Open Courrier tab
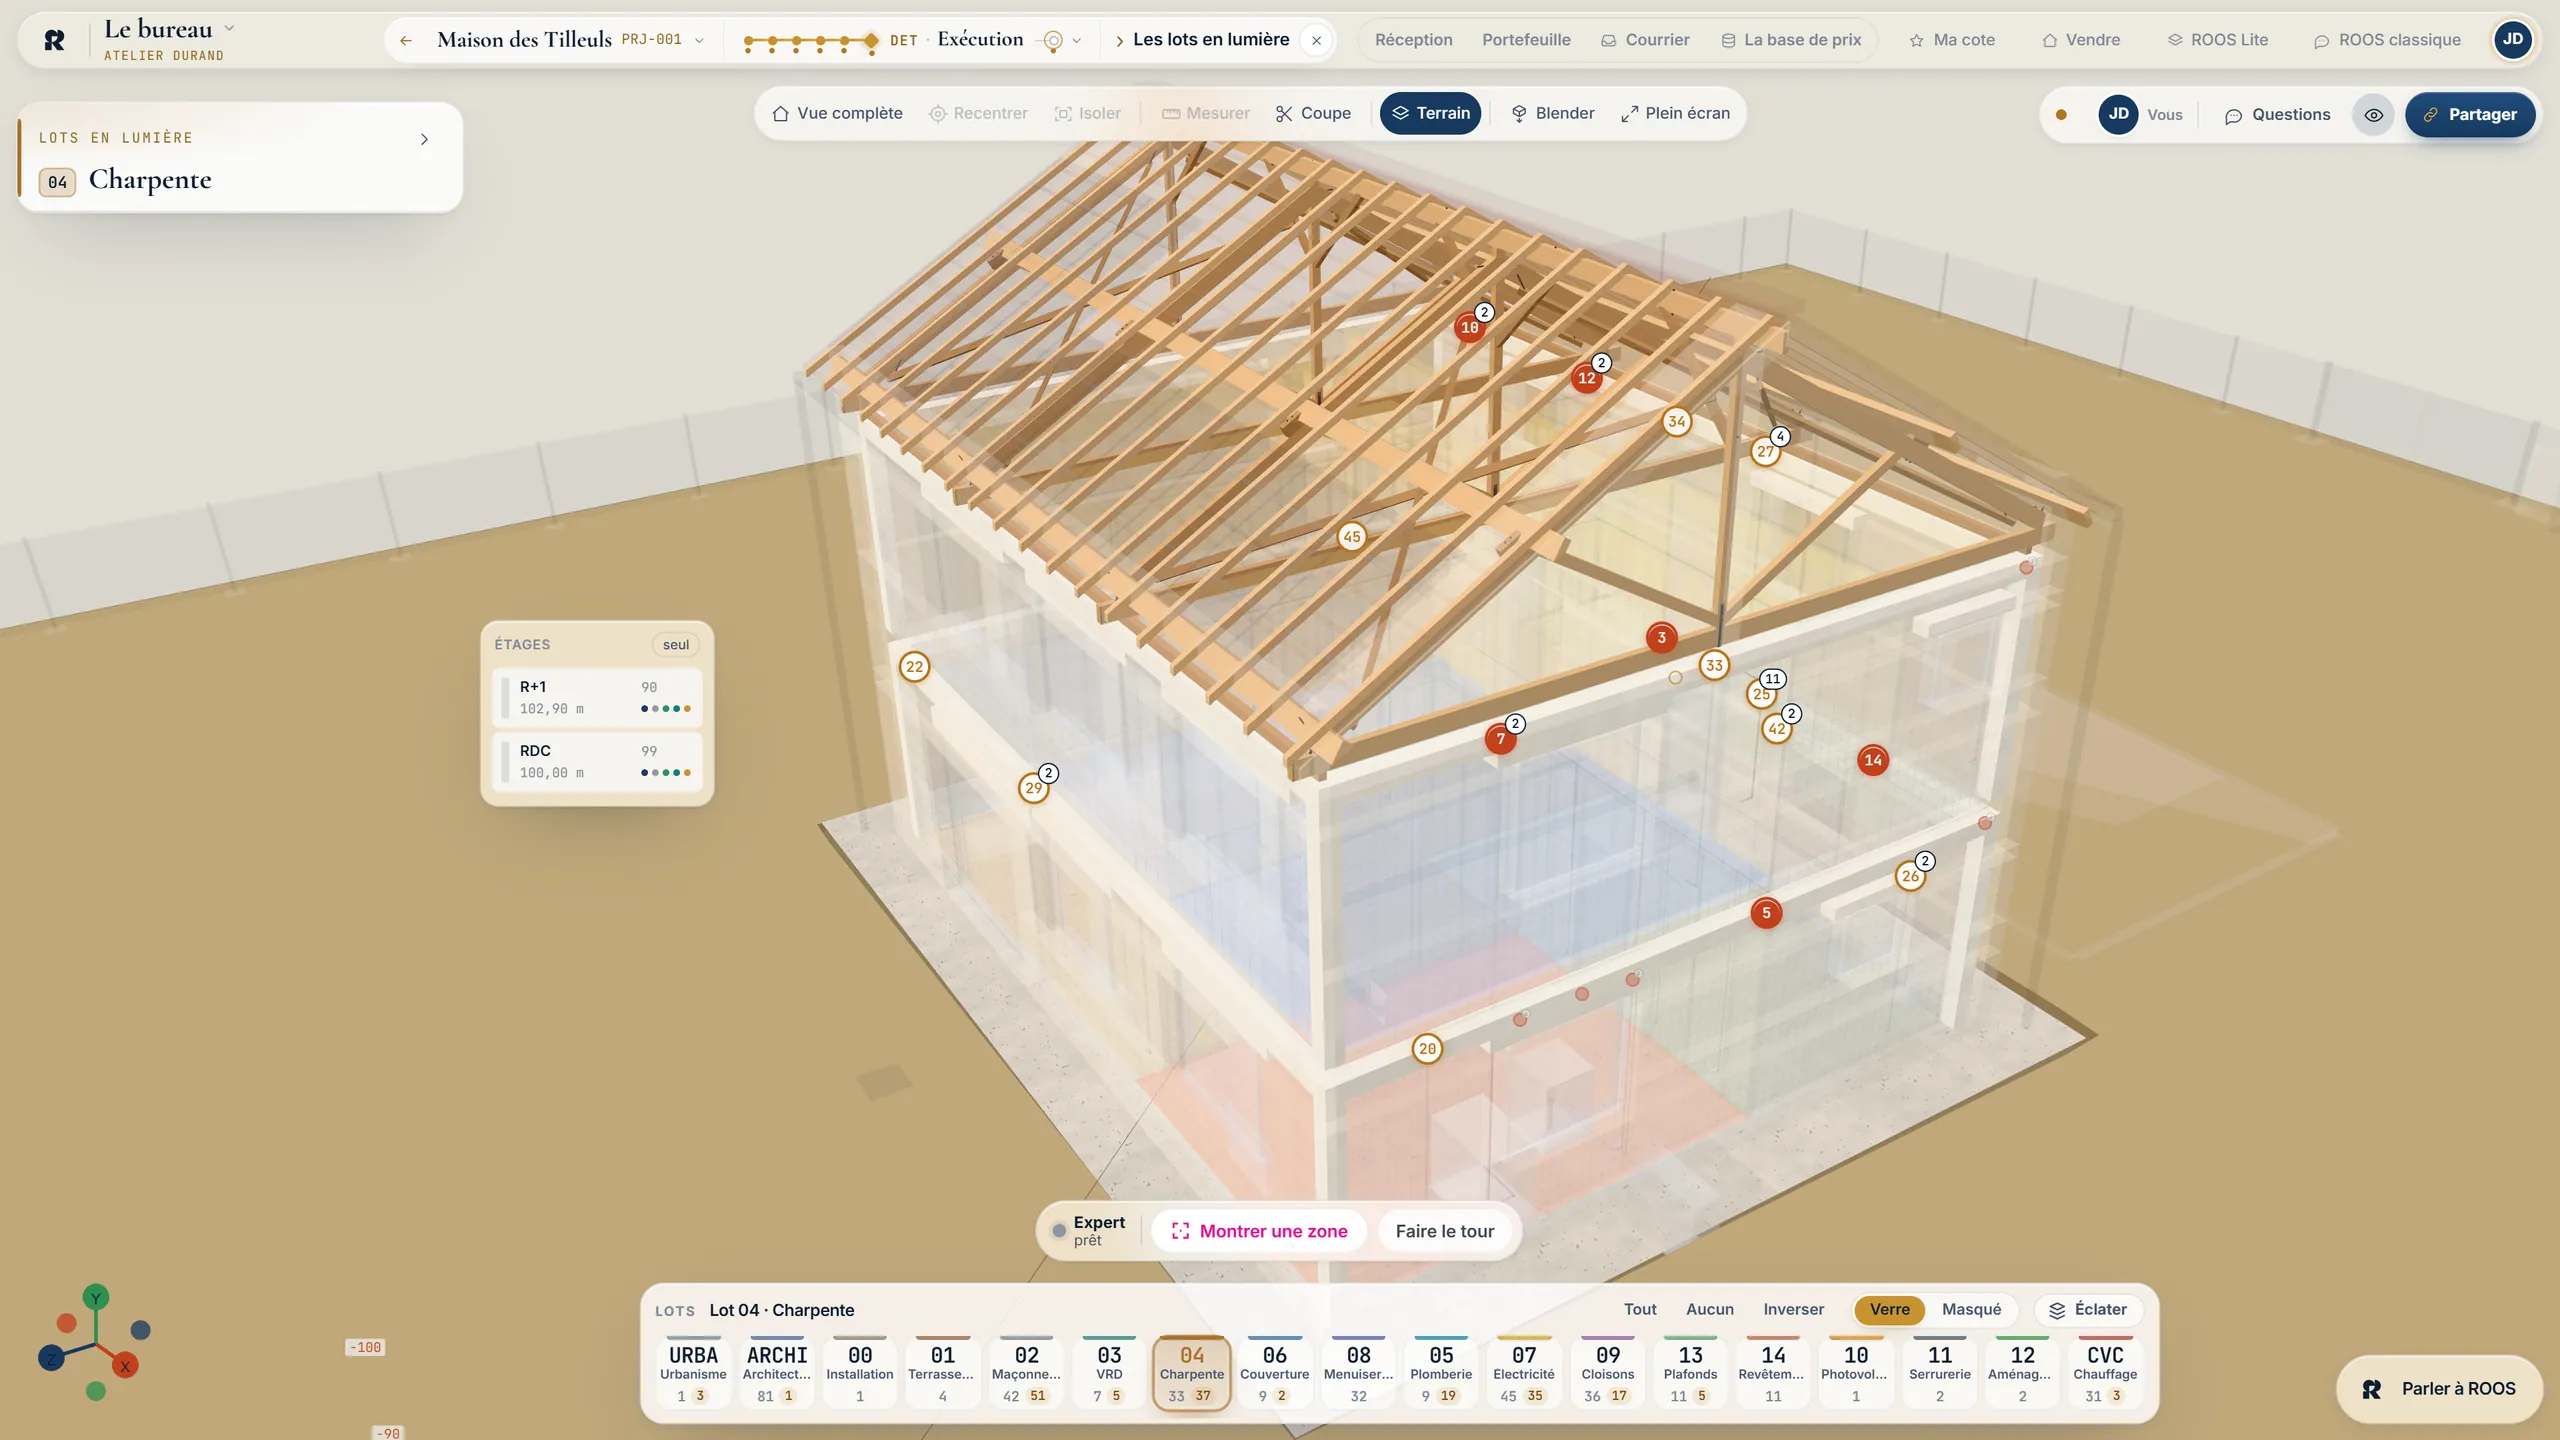 pos(1645,40)
